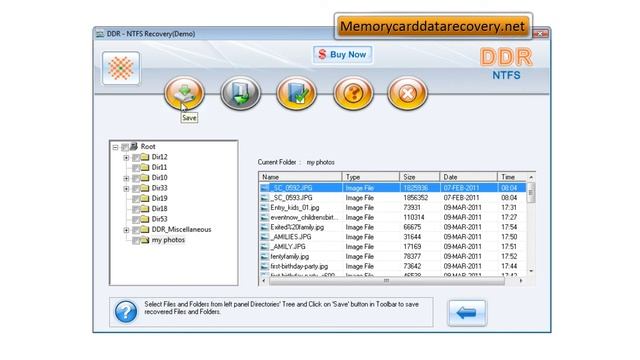
Task: Click image icon beside _SC_0593.JPG
Action: click(x=265, y=198)
